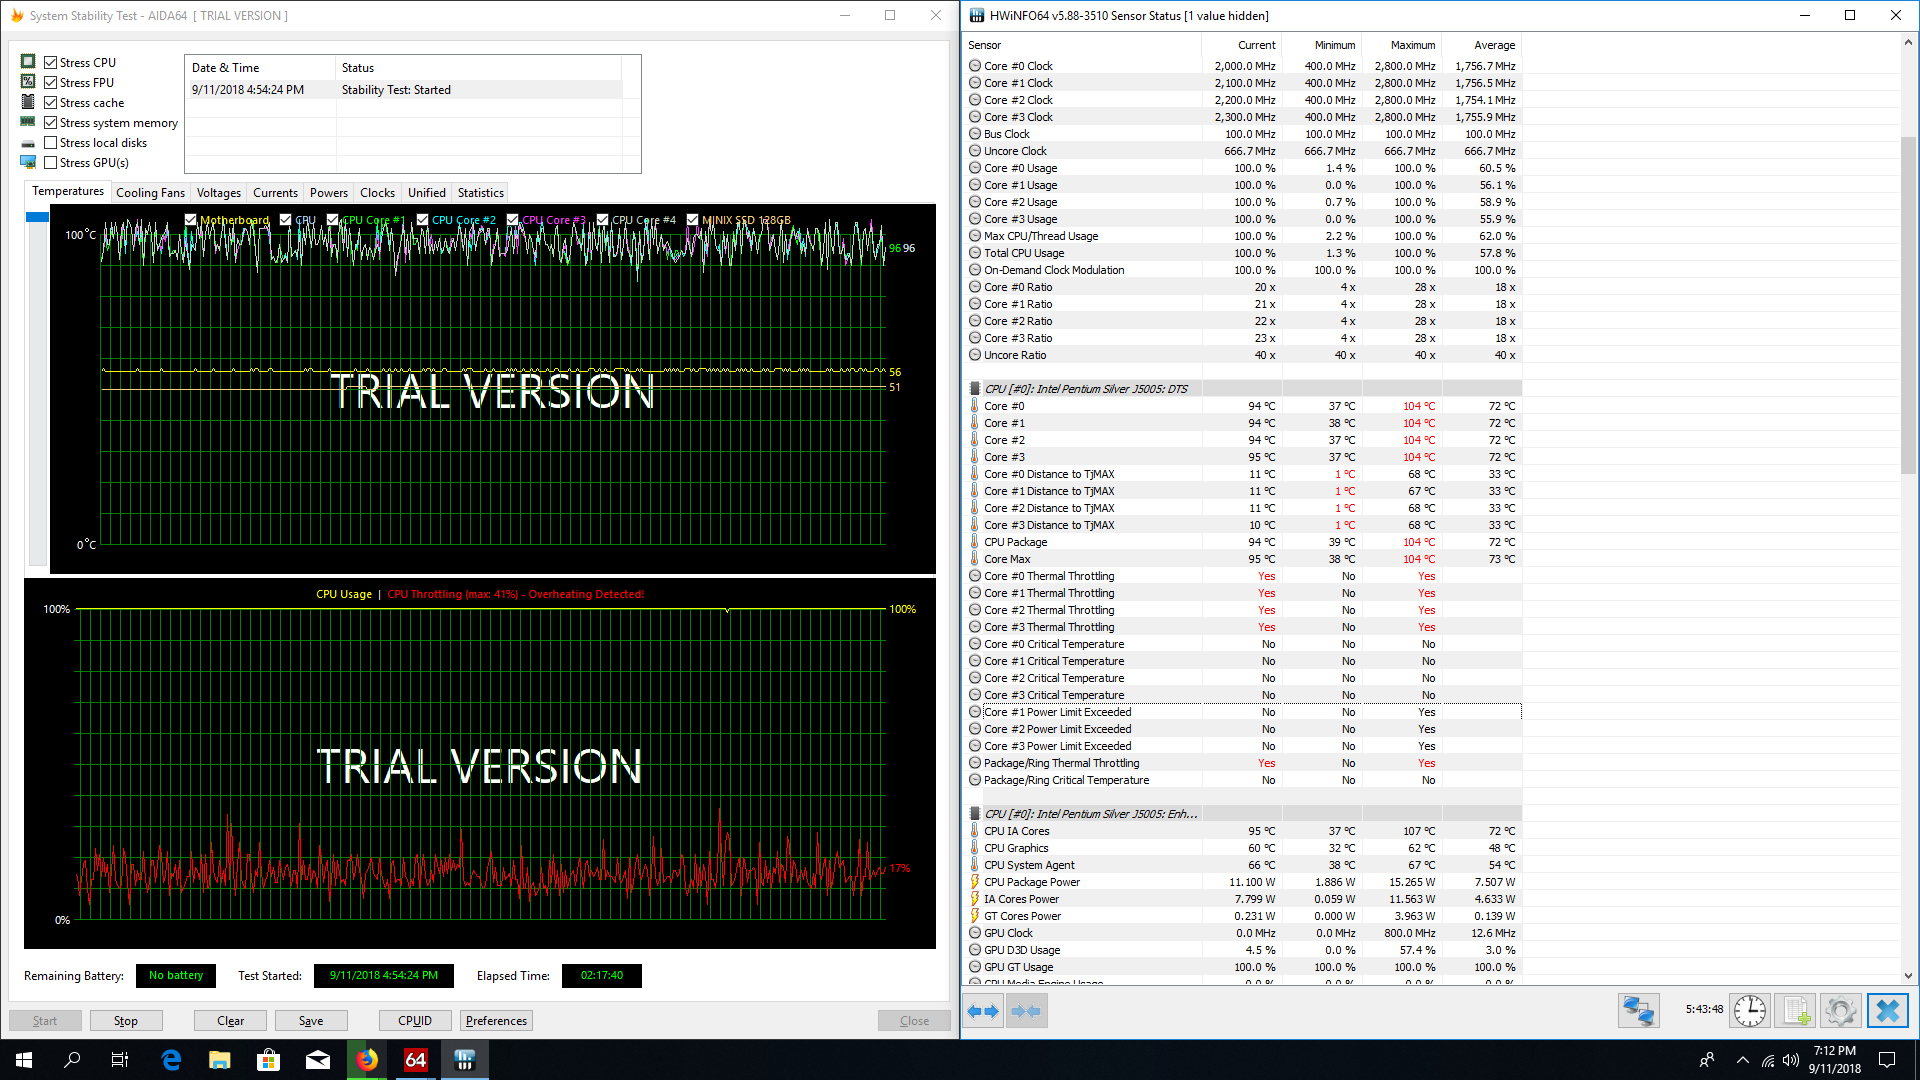Click Average column header in HWiNFO
Image resolution: width=1920 pixels, height=1080 pixels.
(1482, 45)
